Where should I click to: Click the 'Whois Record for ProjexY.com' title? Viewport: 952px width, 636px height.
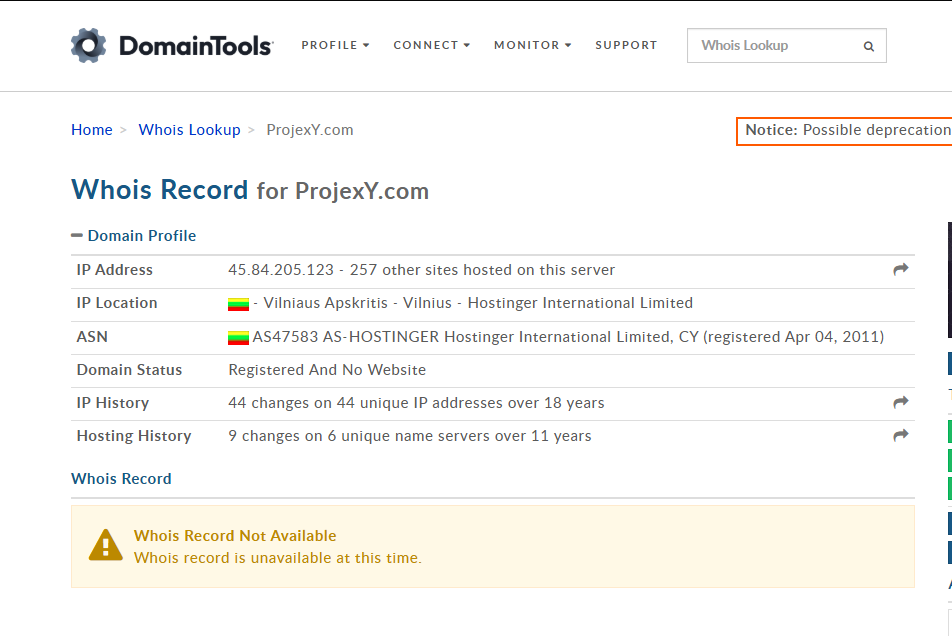pos(250,190)
